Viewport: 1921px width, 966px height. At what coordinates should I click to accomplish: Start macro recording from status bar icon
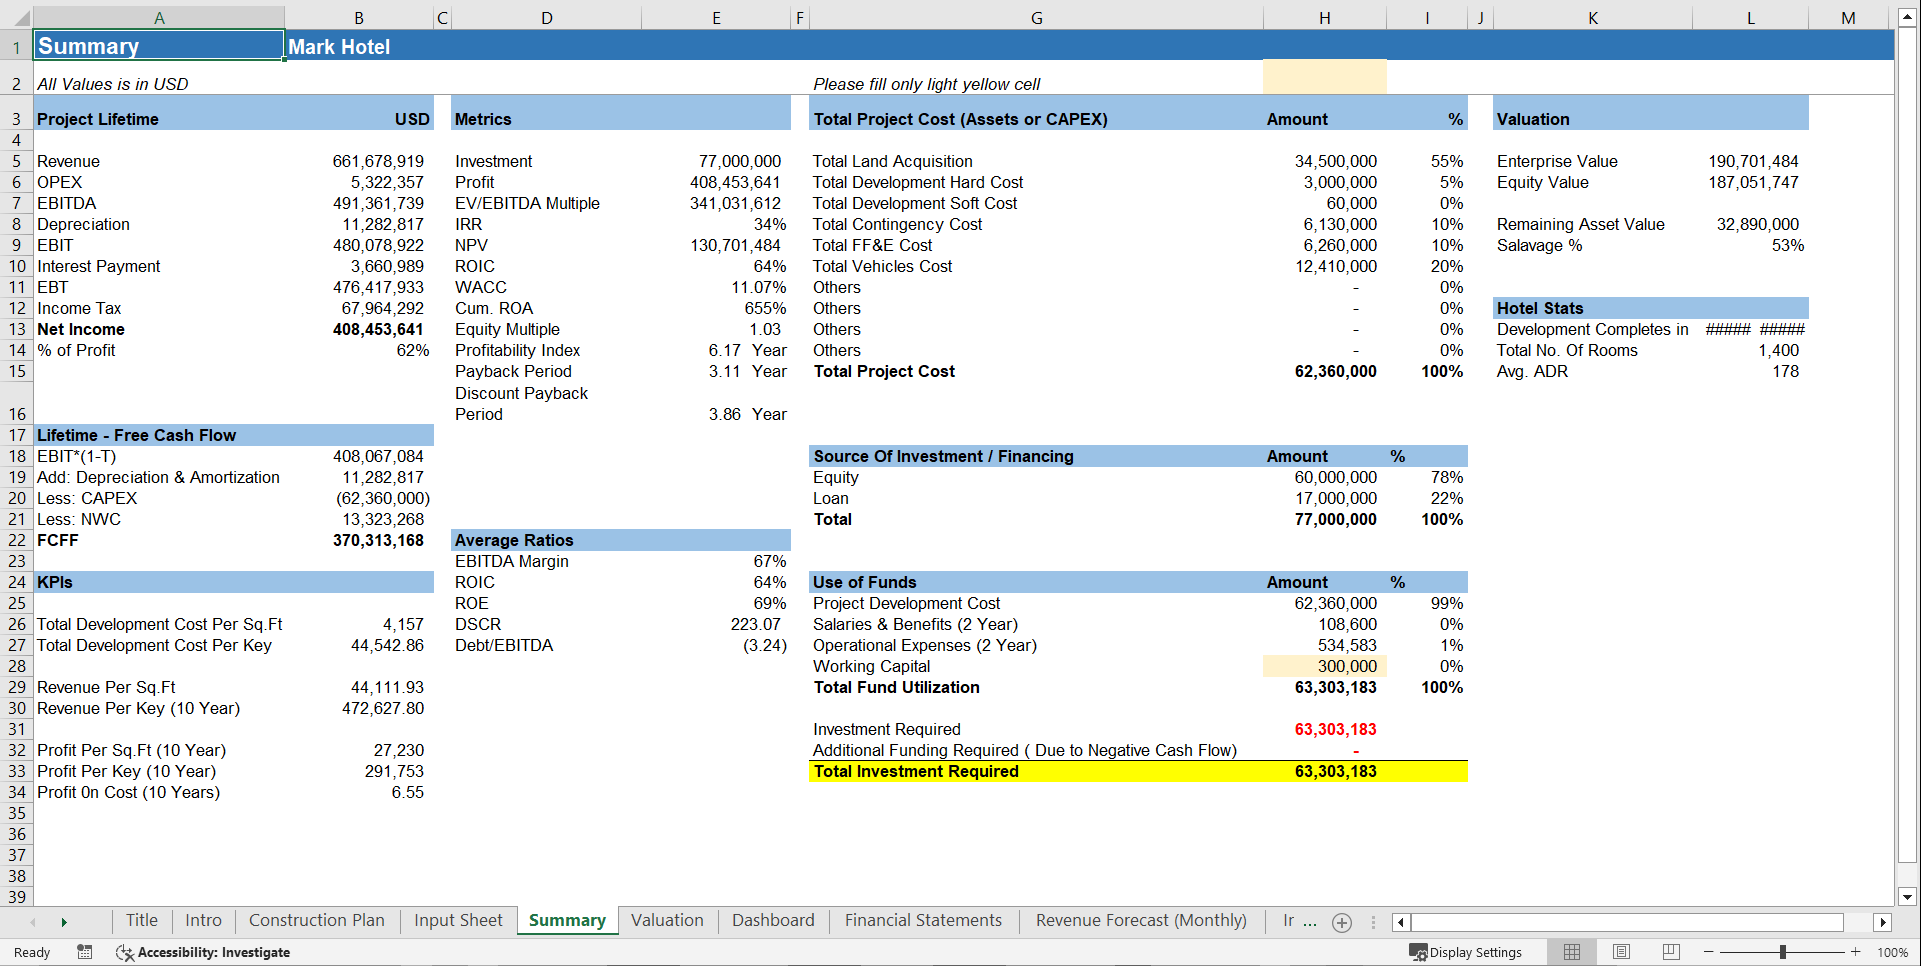pos(85,952)
